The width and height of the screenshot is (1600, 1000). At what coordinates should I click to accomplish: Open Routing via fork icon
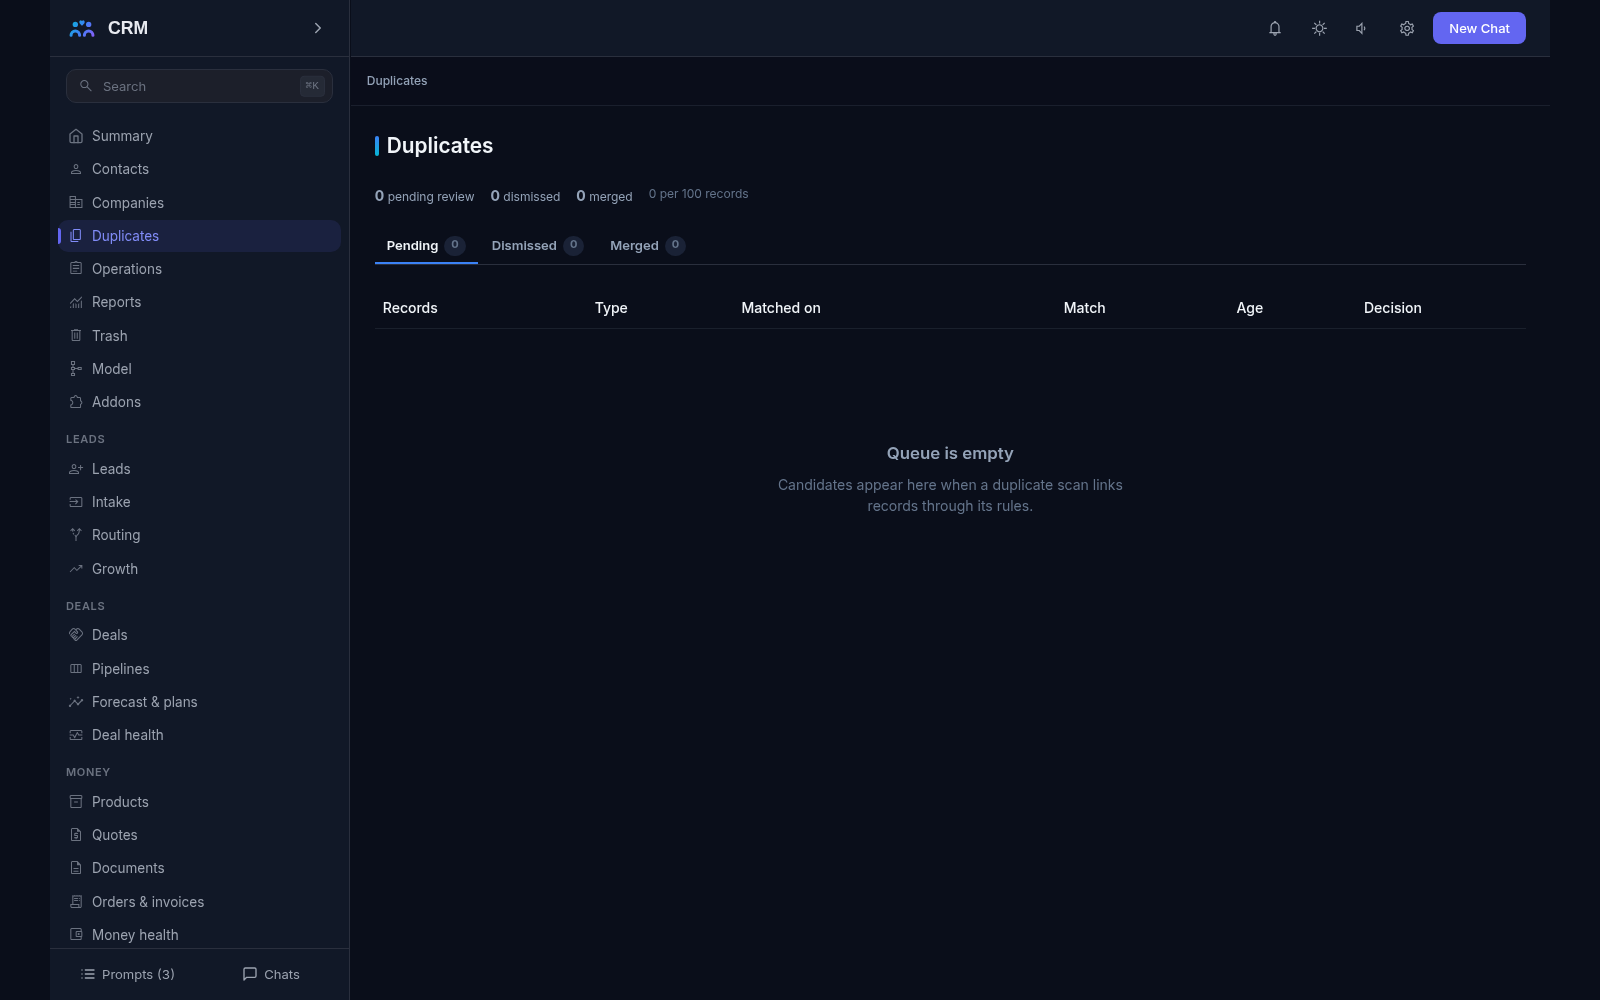tap(76, 535)
